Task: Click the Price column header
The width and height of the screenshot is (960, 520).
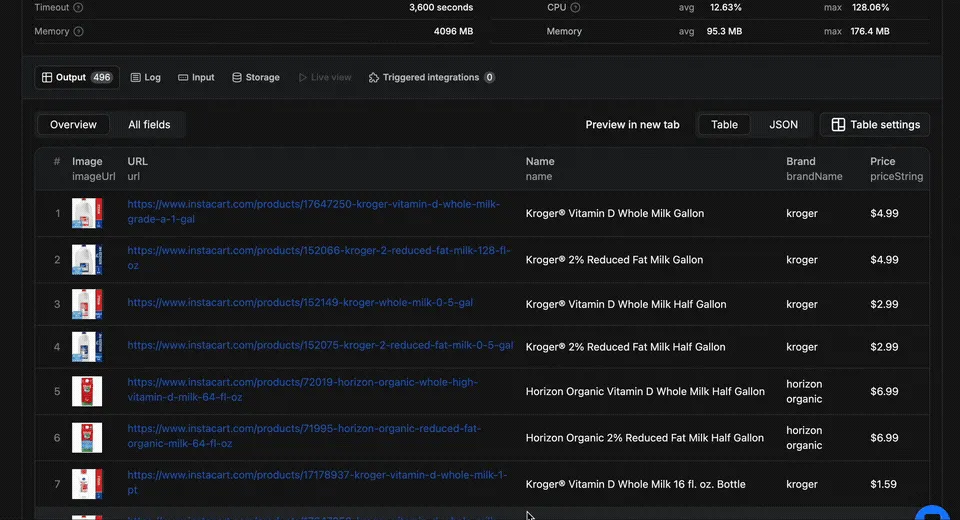Action: 882,162
